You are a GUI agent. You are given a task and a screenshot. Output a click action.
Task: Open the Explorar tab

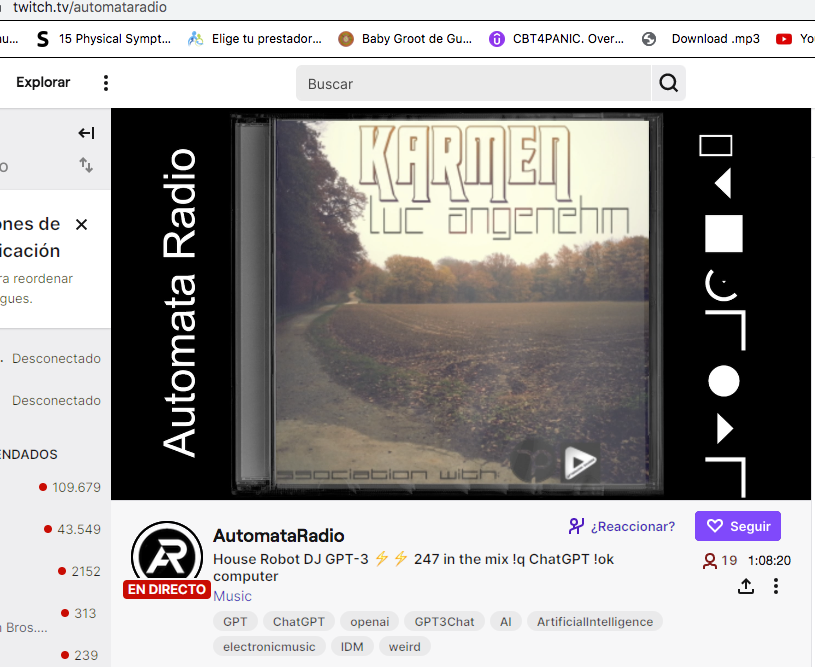pos(43,83)
